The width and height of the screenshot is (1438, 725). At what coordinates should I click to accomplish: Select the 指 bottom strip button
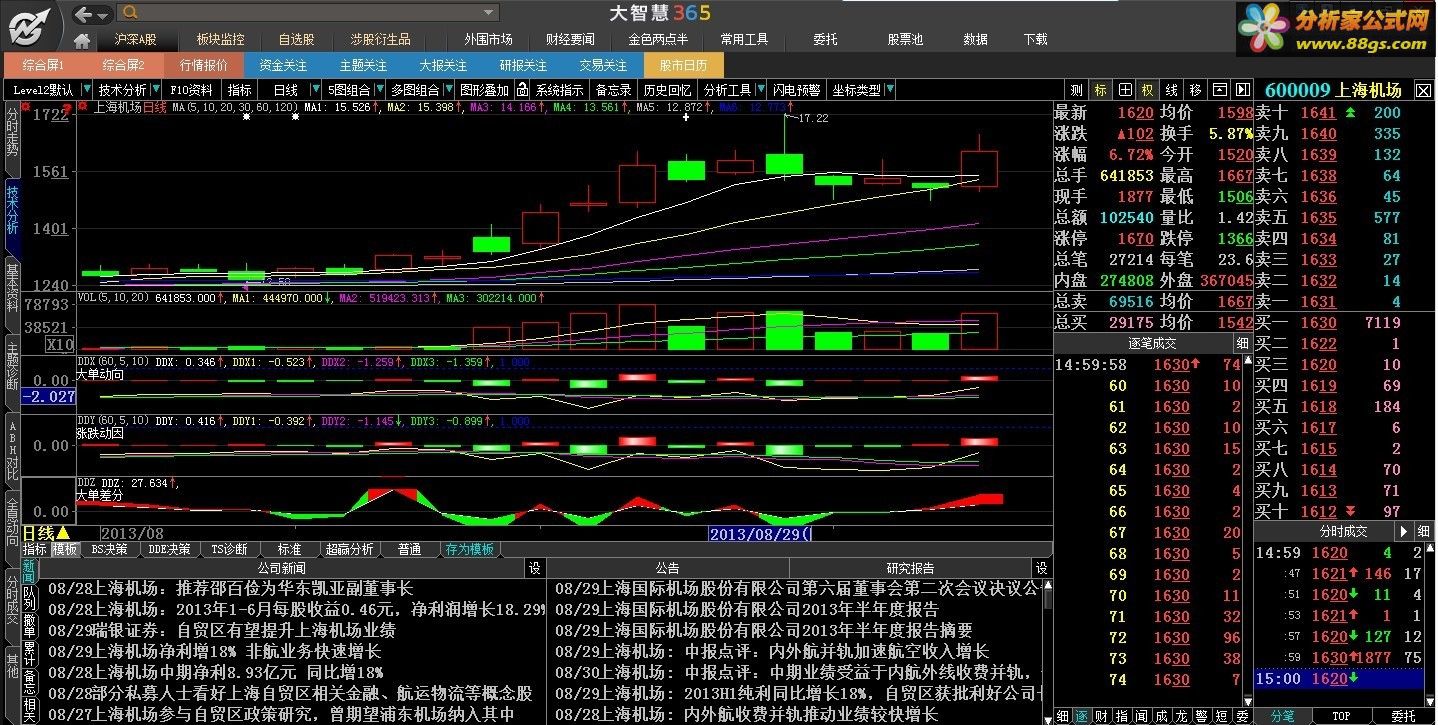click(1120, 716)
